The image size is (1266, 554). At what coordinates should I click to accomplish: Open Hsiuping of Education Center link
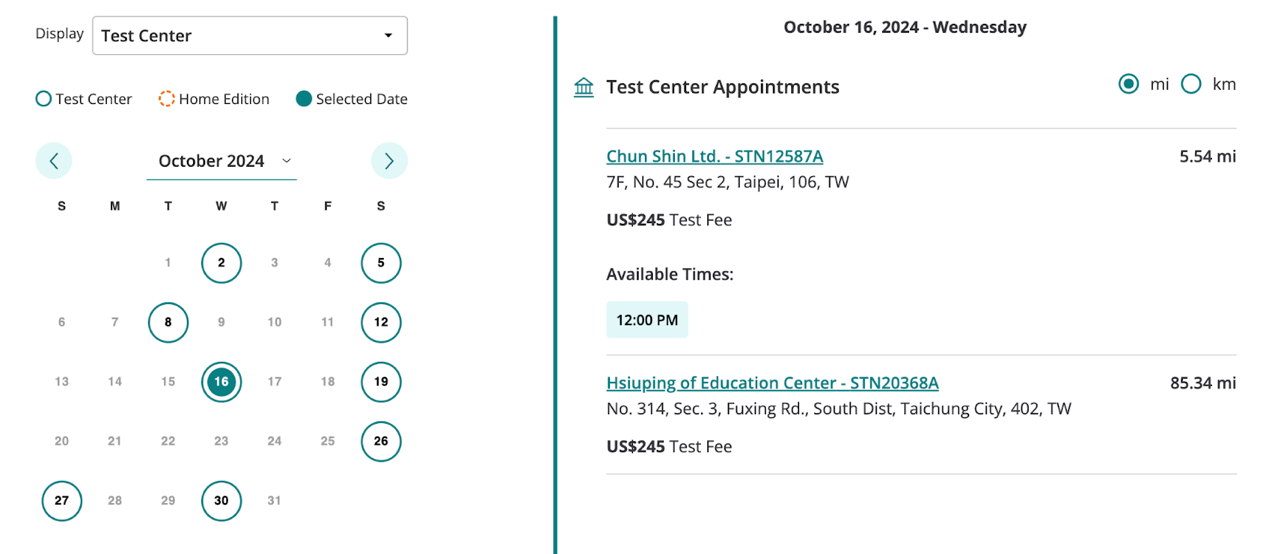click(772, 383)
